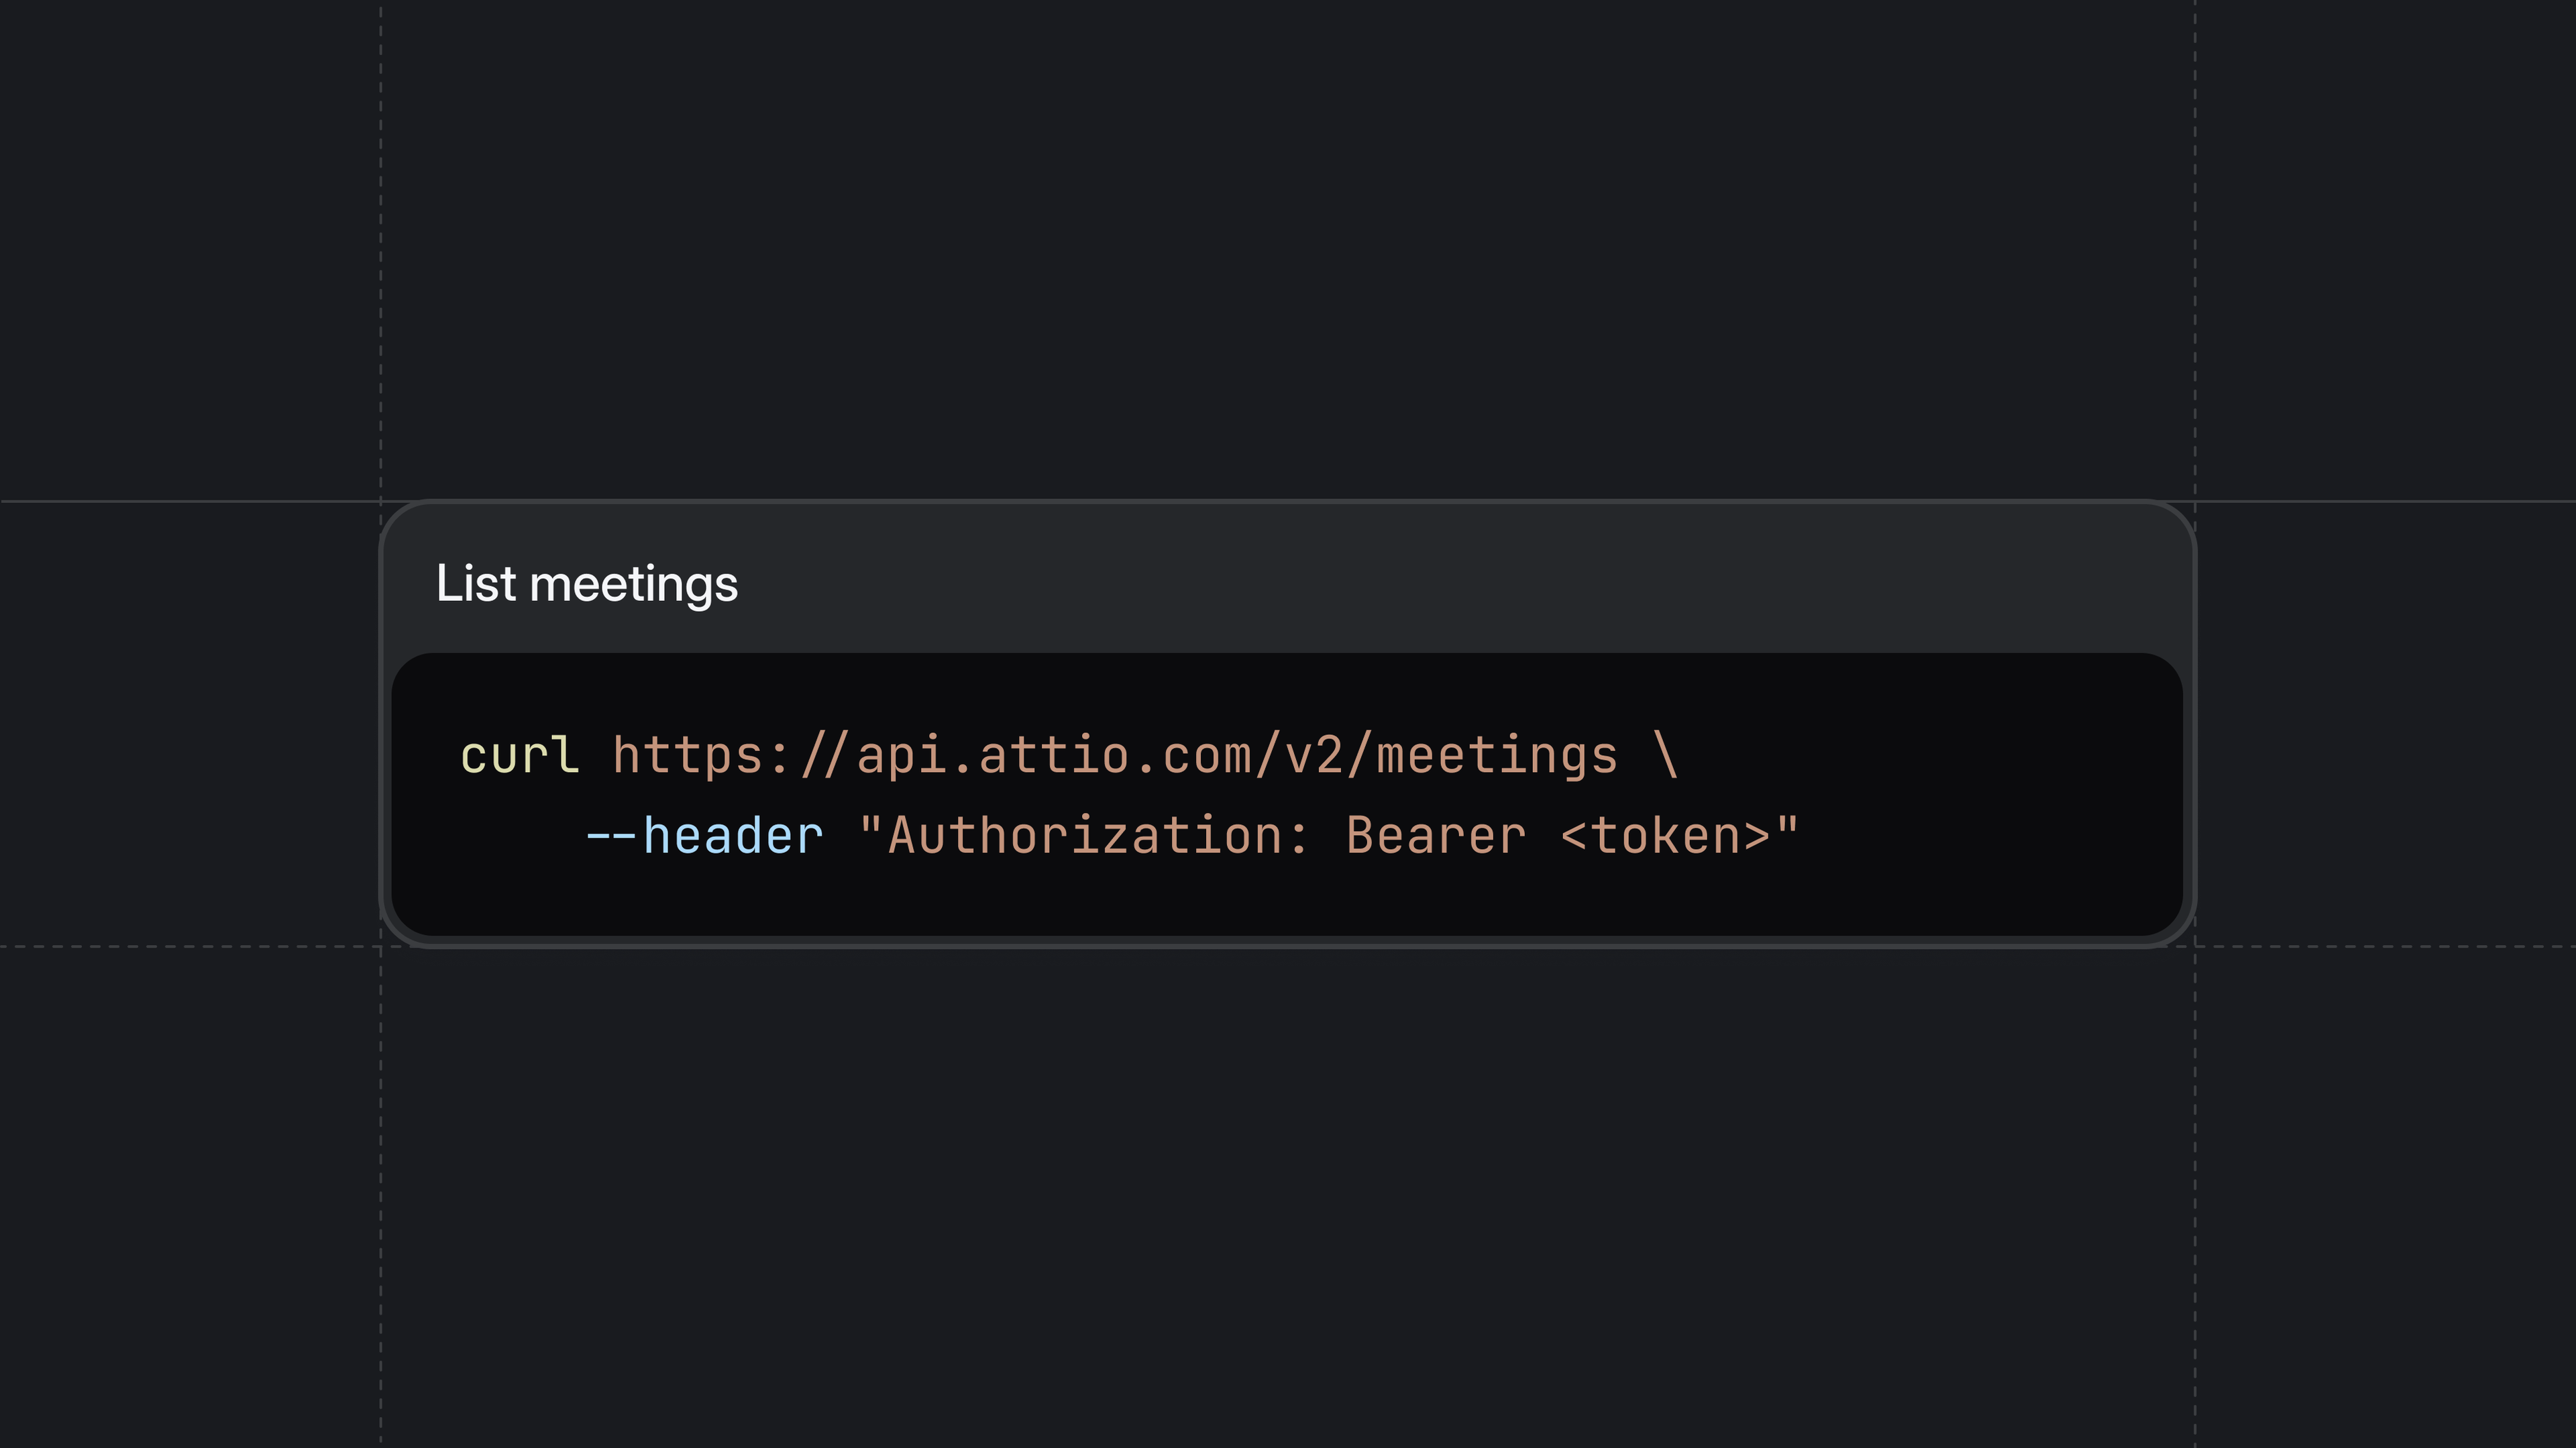This screenshot has width=2576, height=1448.
Task: Click the empty canvas area below the card
Action: [1288, 1200]
